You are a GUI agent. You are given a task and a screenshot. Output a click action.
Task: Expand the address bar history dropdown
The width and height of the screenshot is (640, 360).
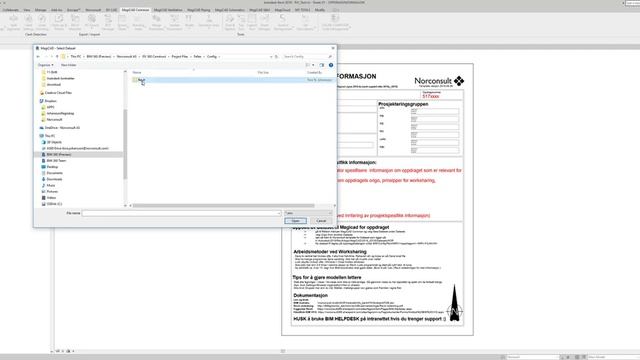[x=271, y=56]
